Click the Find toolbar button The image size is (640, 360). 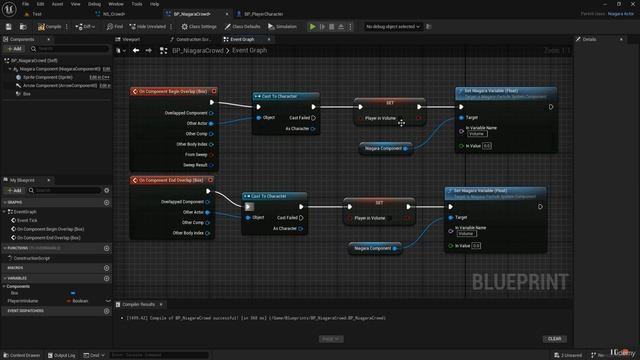[x=115, y=27]
